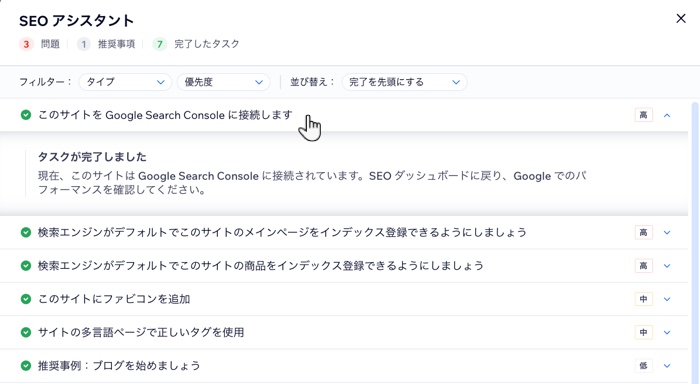Click 中 priority tag on ファビコンを追加 row
Screen dimensions: 700x384
tap(643, 299)
